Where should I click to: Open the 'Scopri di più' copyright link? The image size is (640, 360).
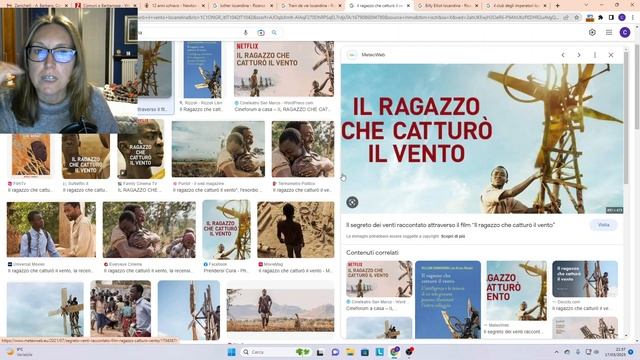click(453, 236)
